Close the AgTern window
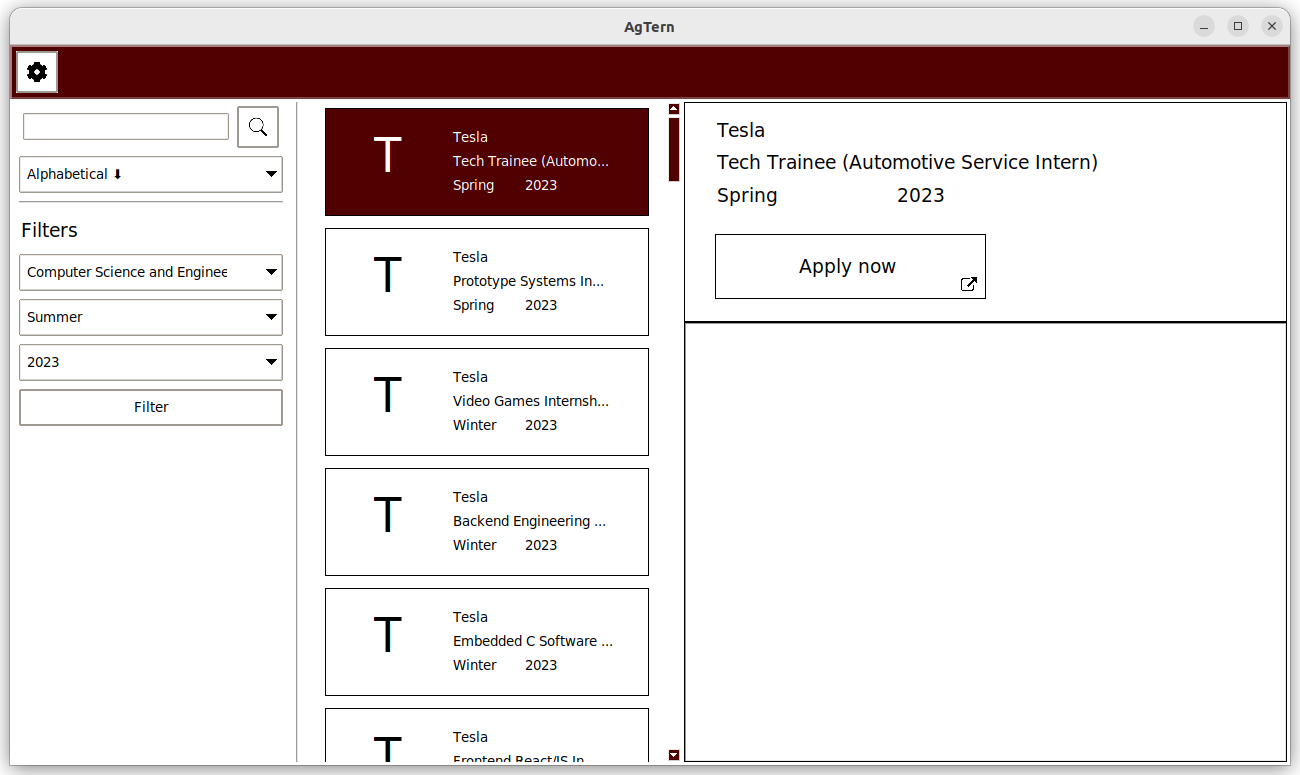The height and width of the screenshot is (775, 1300). [1272, 26]
